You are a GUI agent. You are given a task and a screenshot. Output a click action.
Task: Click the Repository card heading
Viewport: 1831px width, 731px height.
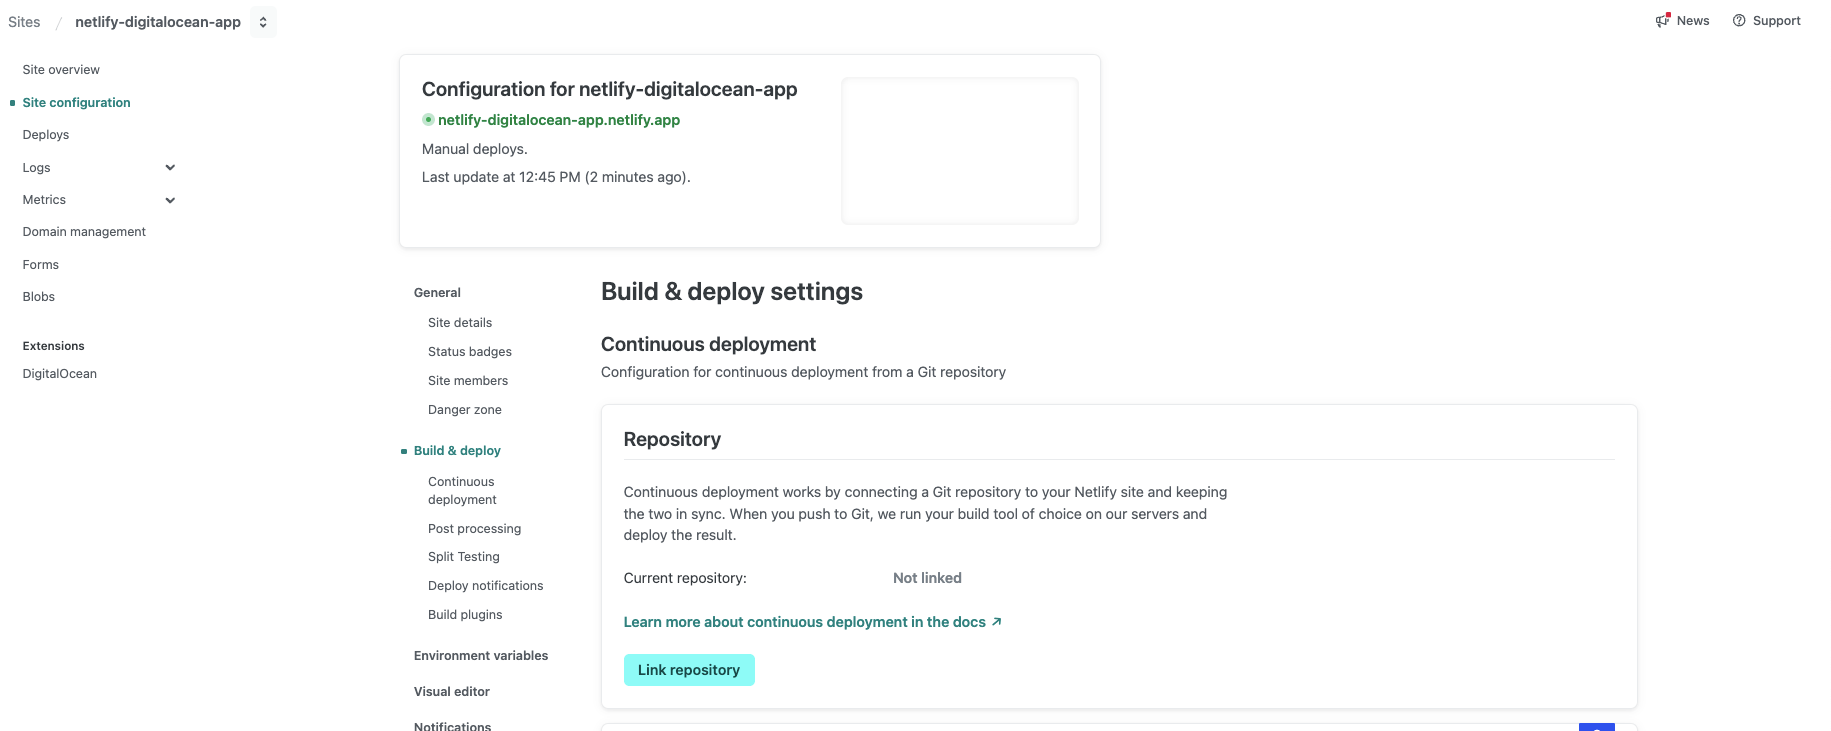[x=672, y=440]
